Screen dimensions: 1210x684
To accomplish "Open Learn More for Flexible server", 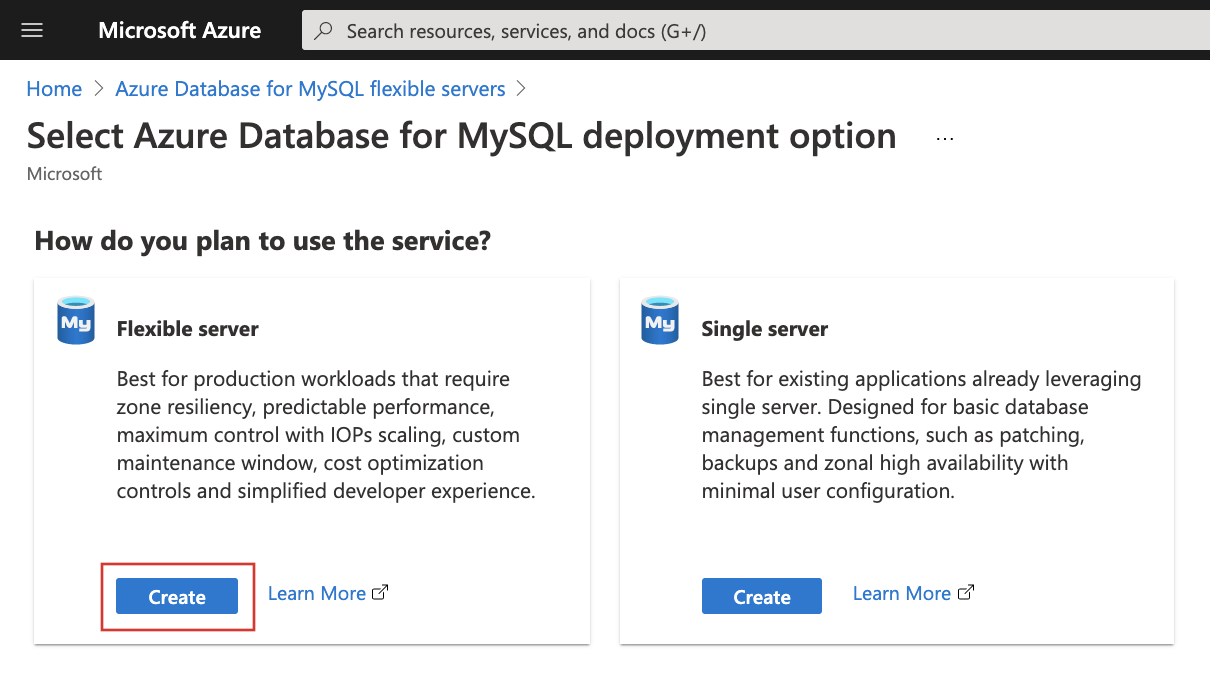I will point(316,593).
